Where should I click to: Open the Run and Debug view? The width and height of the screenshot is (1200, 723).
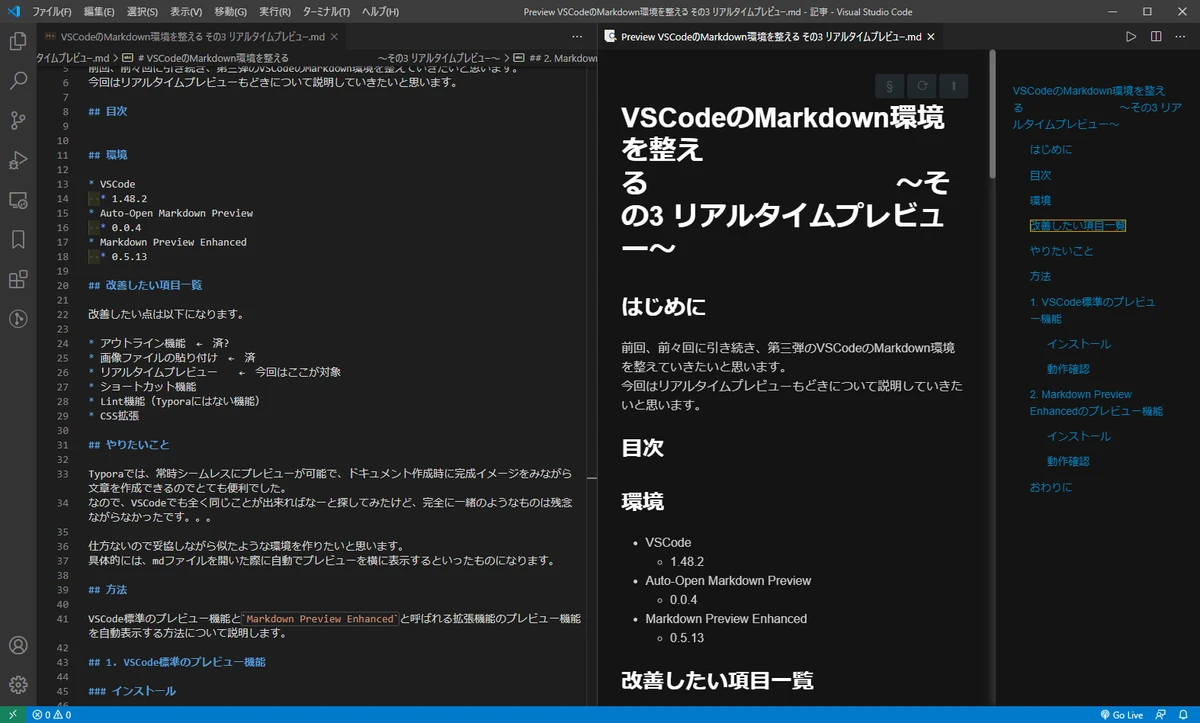coord(18,160)
